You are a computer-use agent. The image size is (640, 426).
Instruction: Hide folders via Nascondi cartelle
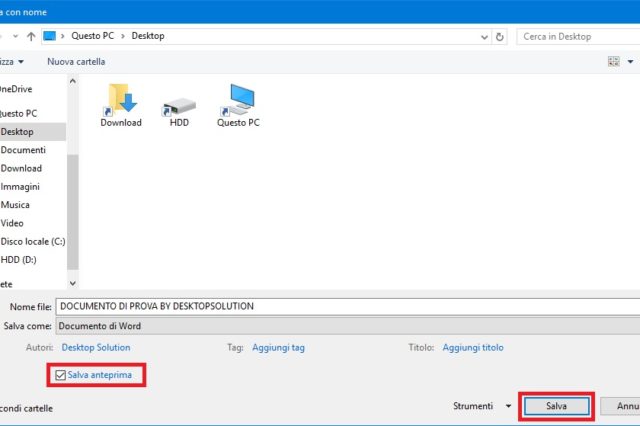coord(26,408)
